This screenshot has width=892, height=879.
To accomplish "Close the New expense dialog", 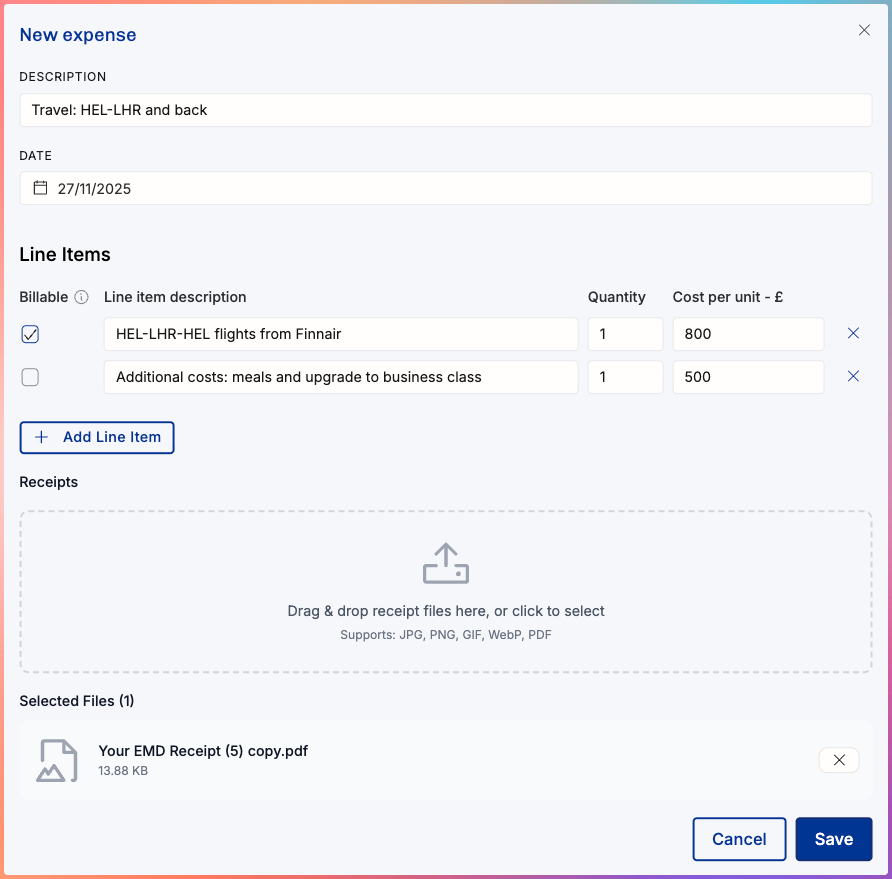I will [864, 30].
